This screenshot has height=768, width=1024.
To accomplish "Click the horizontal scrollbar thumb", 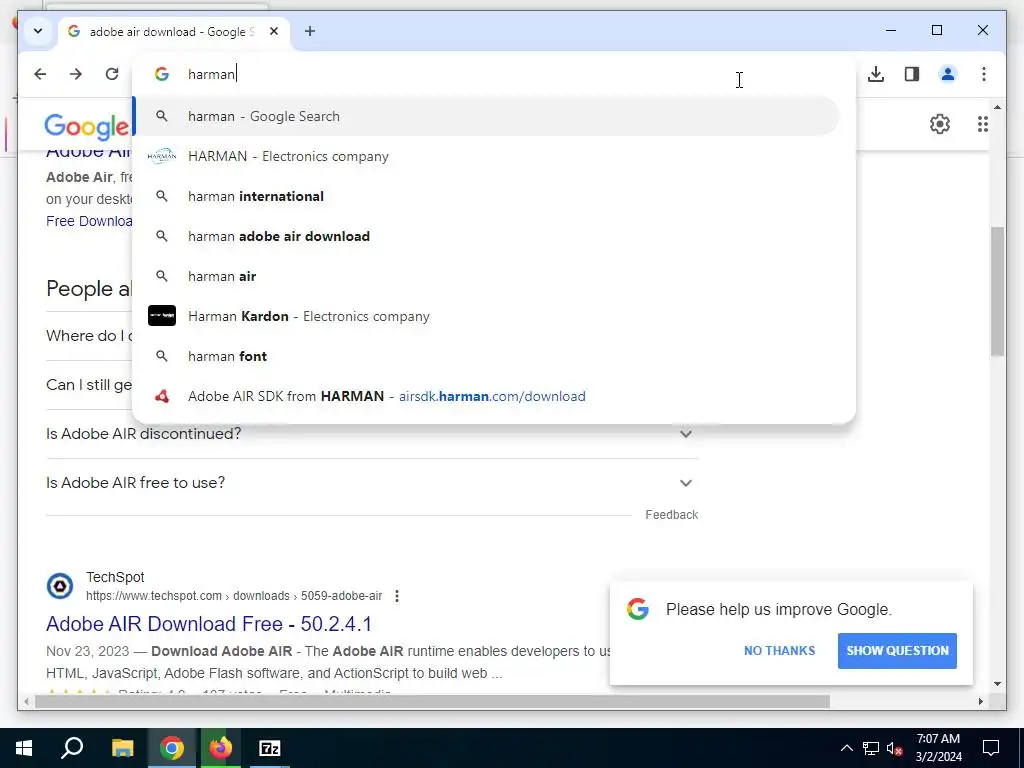I will [432, 701].
